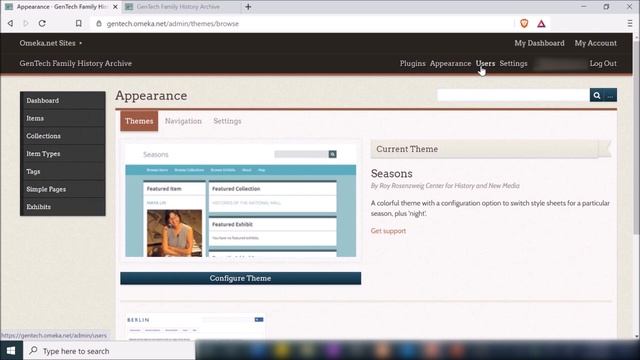Click the Windows taskbar search box
The width and height of the screenshot is (640, 360).
[109, 351]
